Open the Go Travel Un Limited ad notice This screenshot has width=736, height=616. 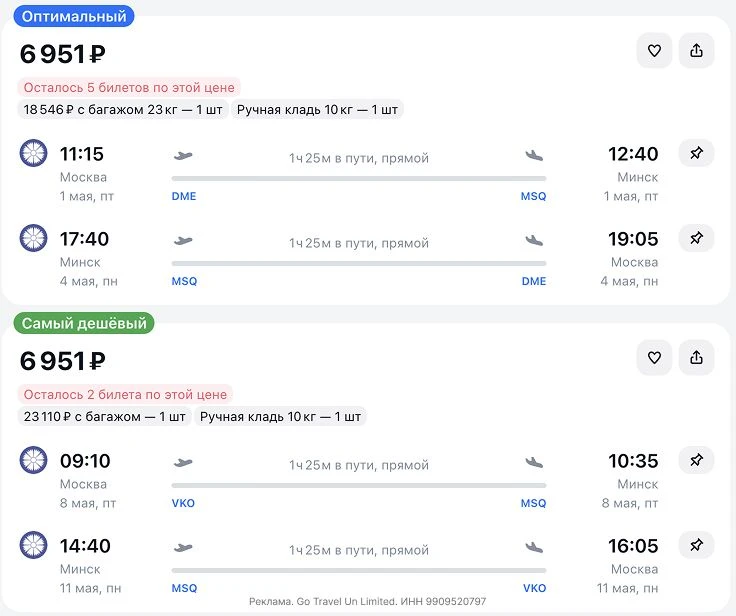pos(367,602)
